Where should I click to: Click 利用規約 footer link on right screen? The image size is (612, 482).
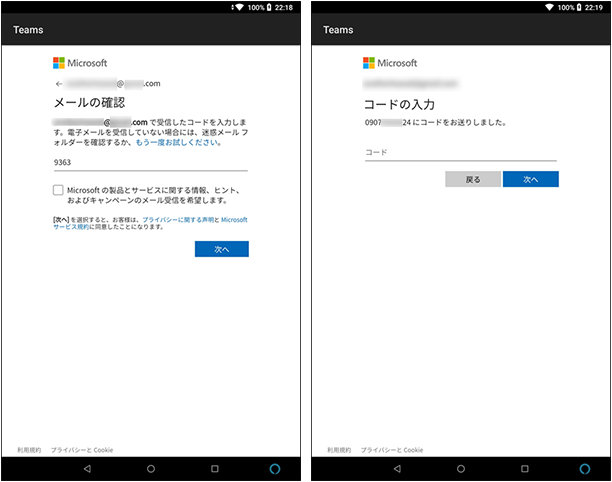tap(339, 450)
